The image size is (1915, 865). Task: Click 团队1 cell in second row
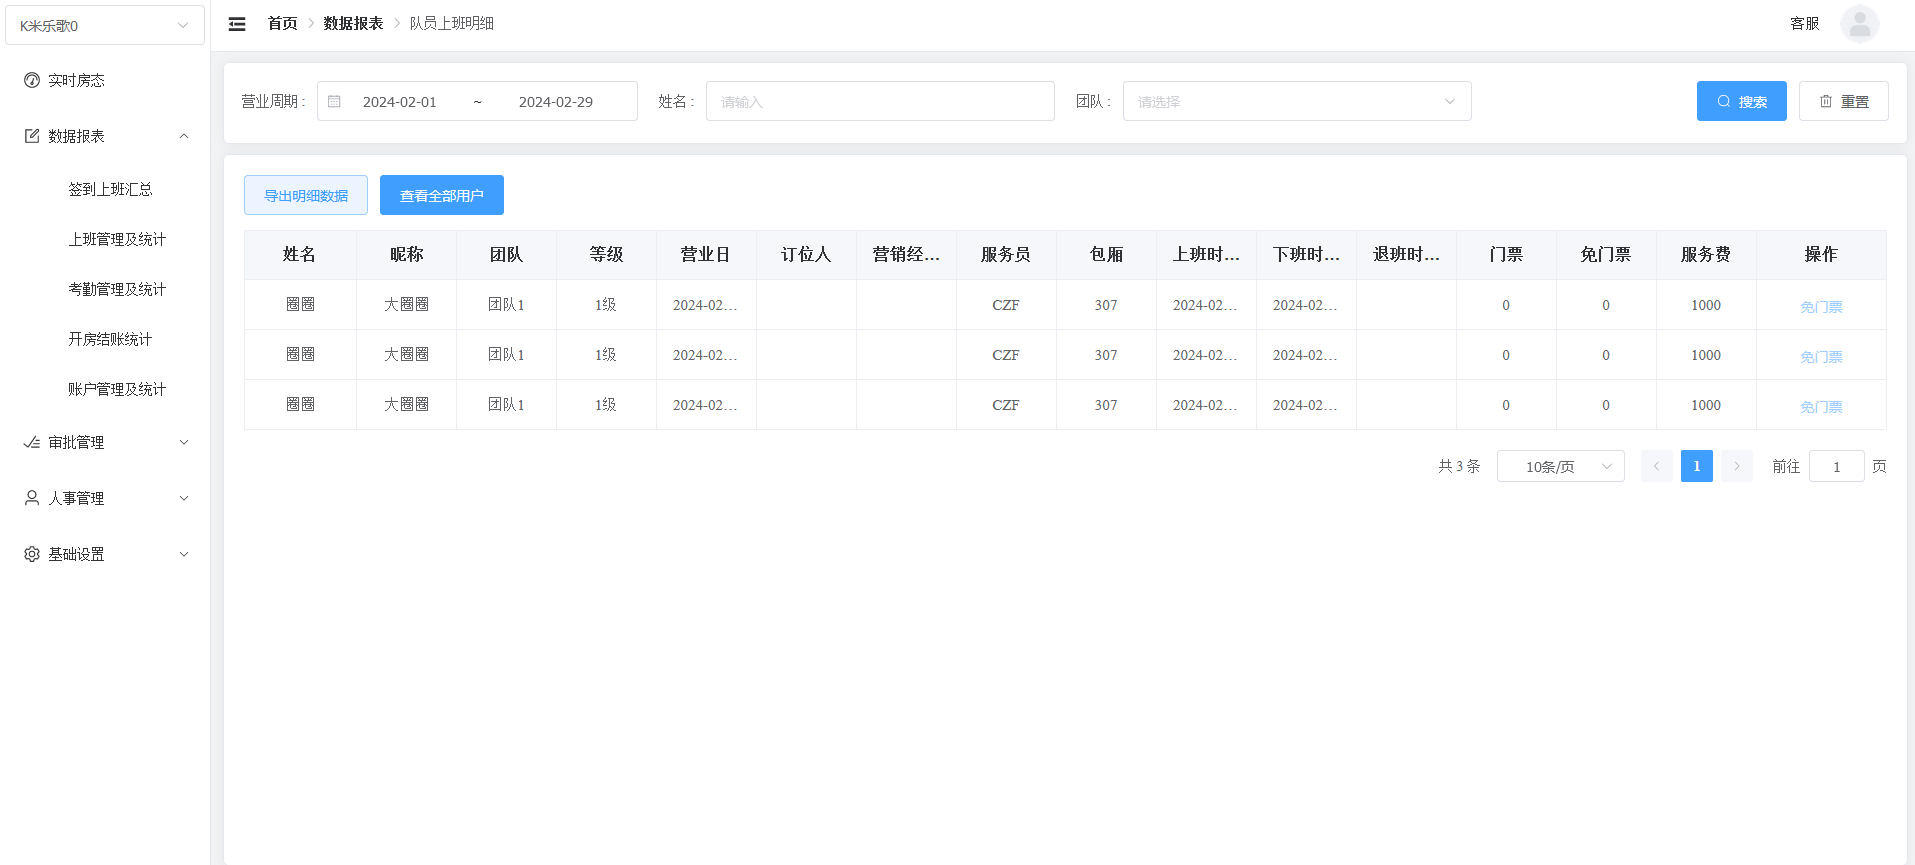pyautogui.click(x=506, y=355)
